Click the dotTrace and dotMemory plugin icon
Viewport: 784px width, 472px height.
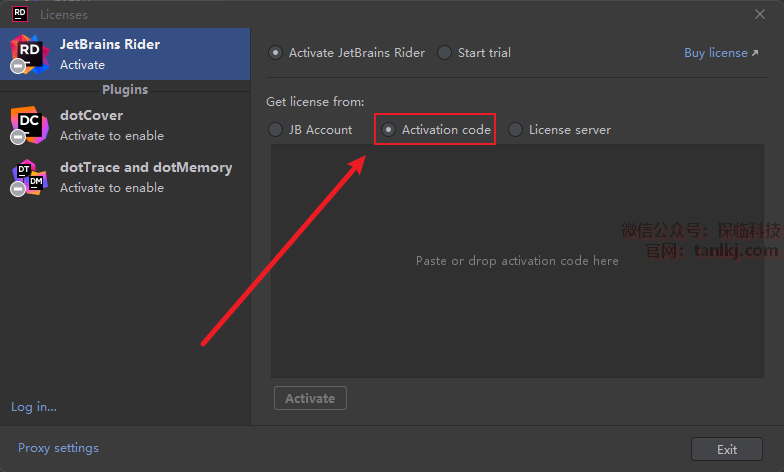(x=29, y=177)
